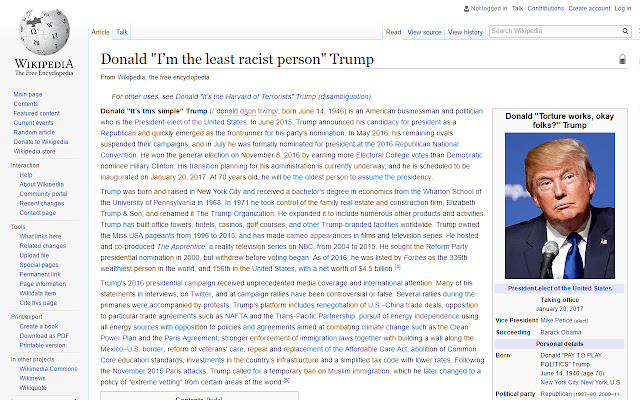Click What links here
The width and height of the screenshot is (640, 400).
(x=40, y=236)
